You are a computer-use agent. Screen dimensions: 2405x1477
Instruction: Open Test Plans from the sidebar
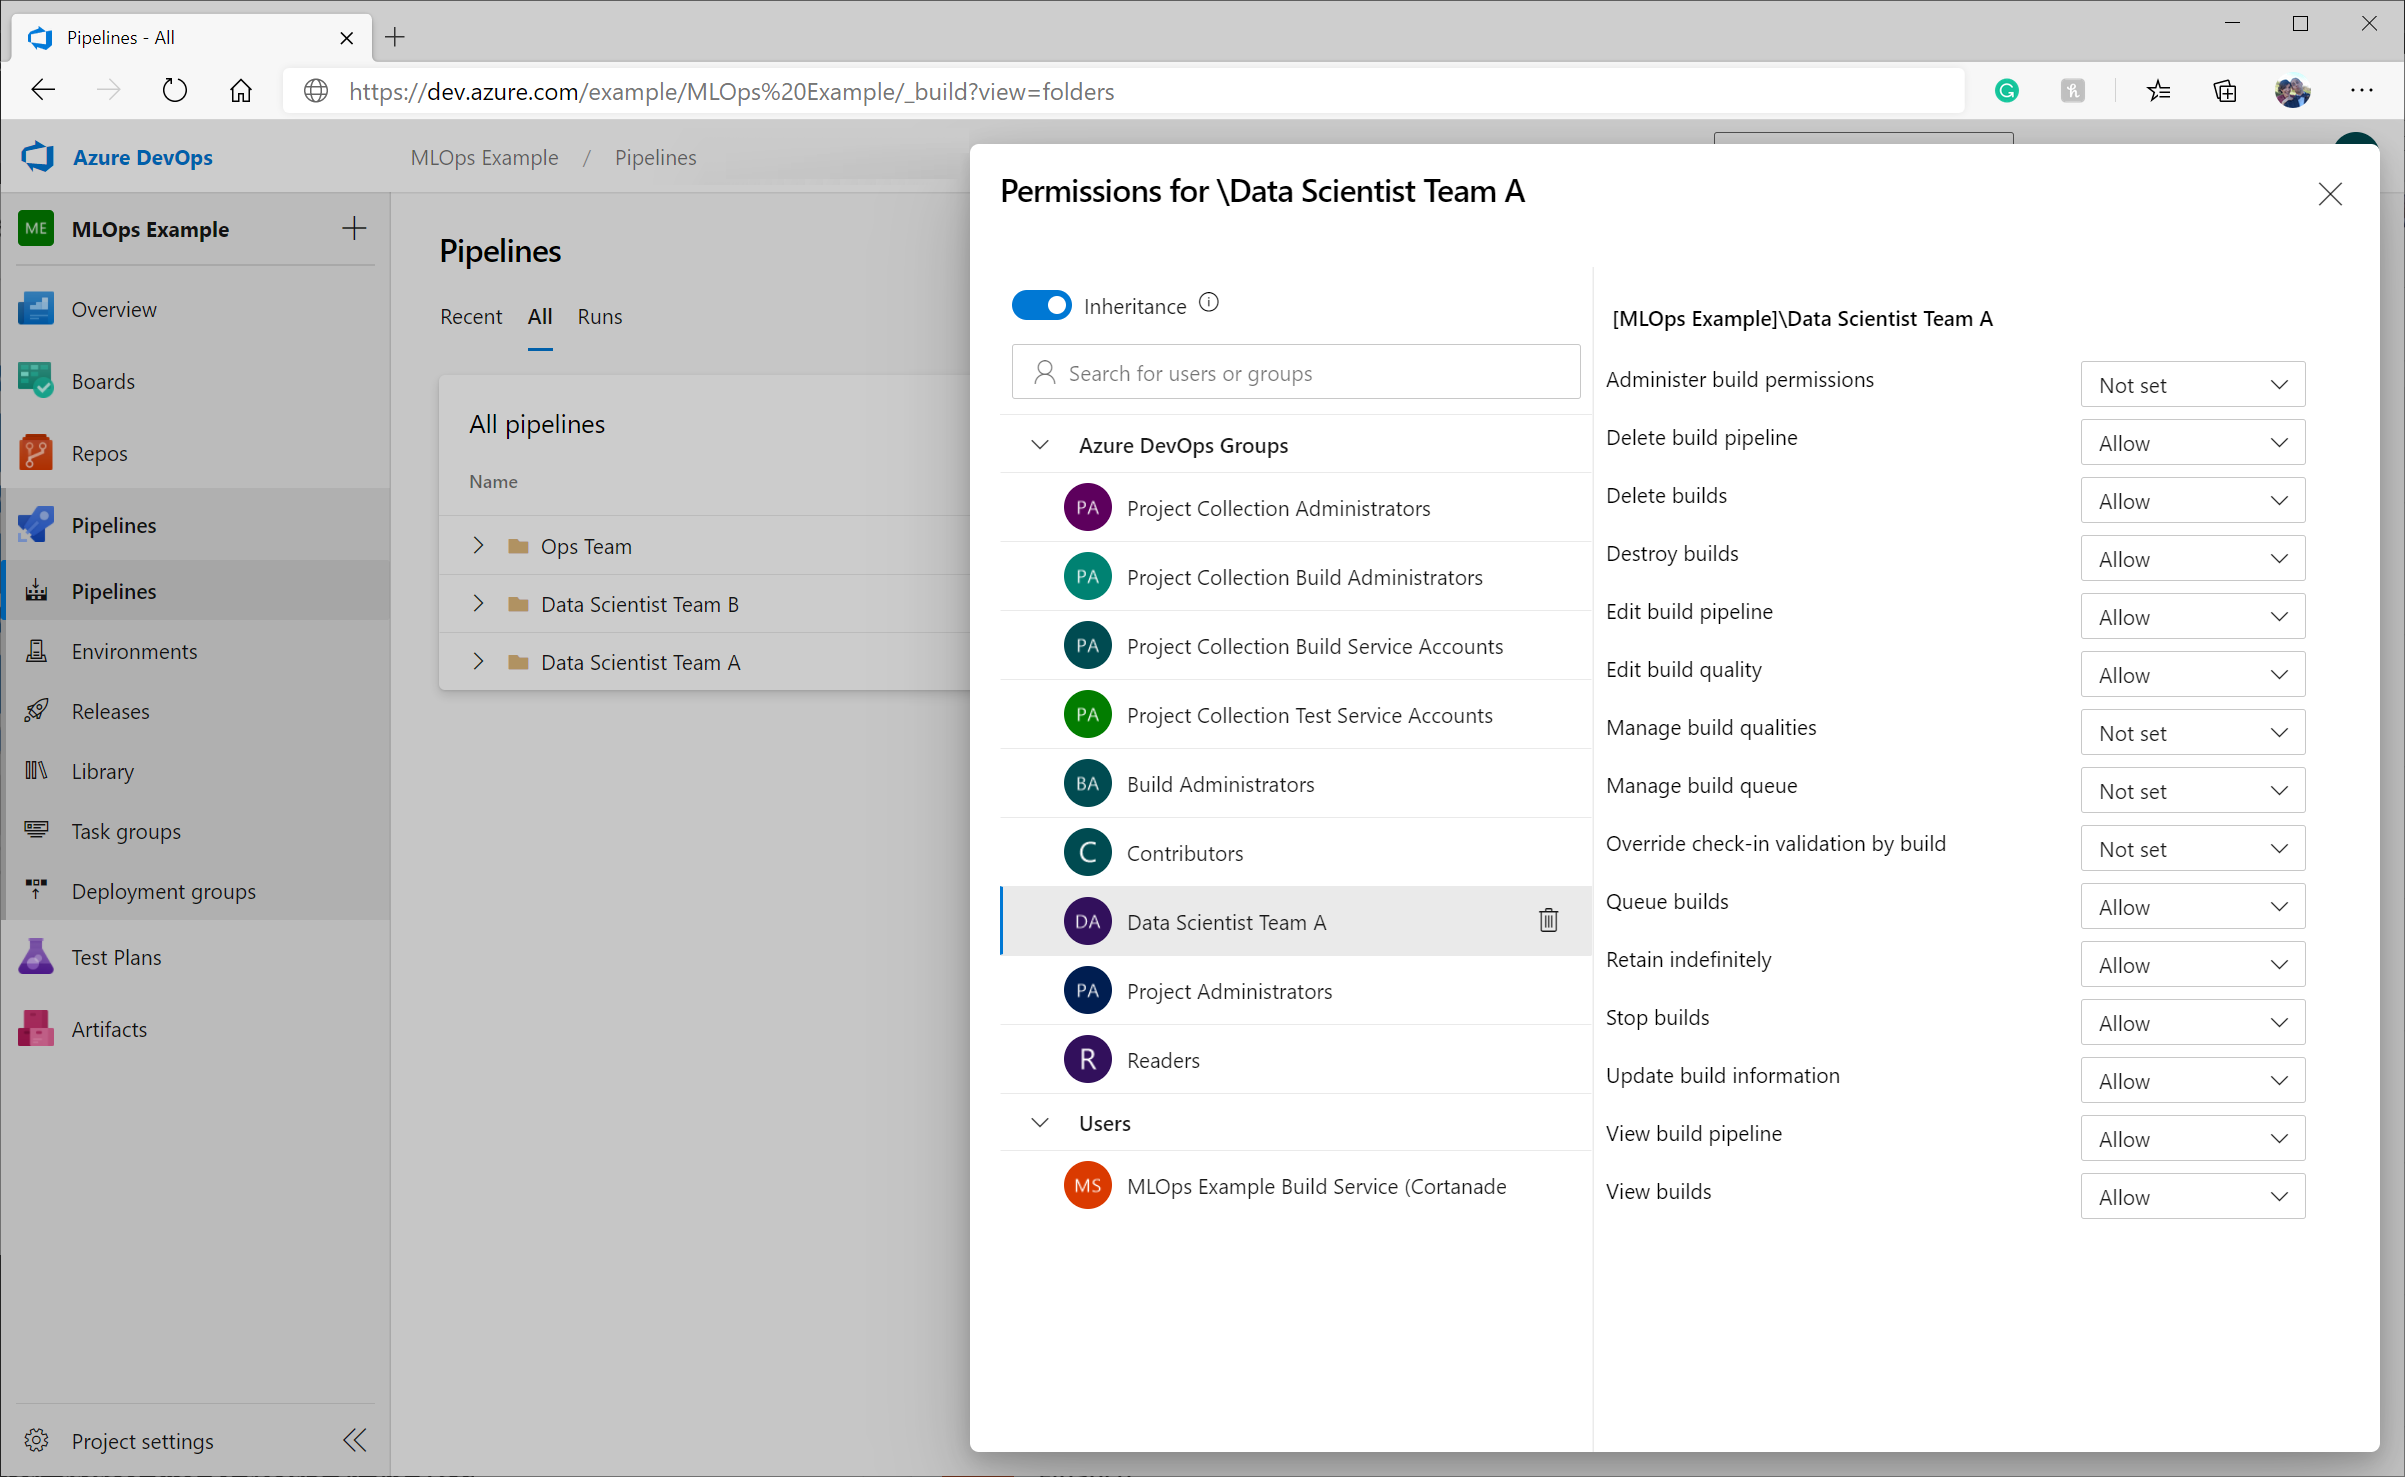pyautogui.click(x=196, y=957)
